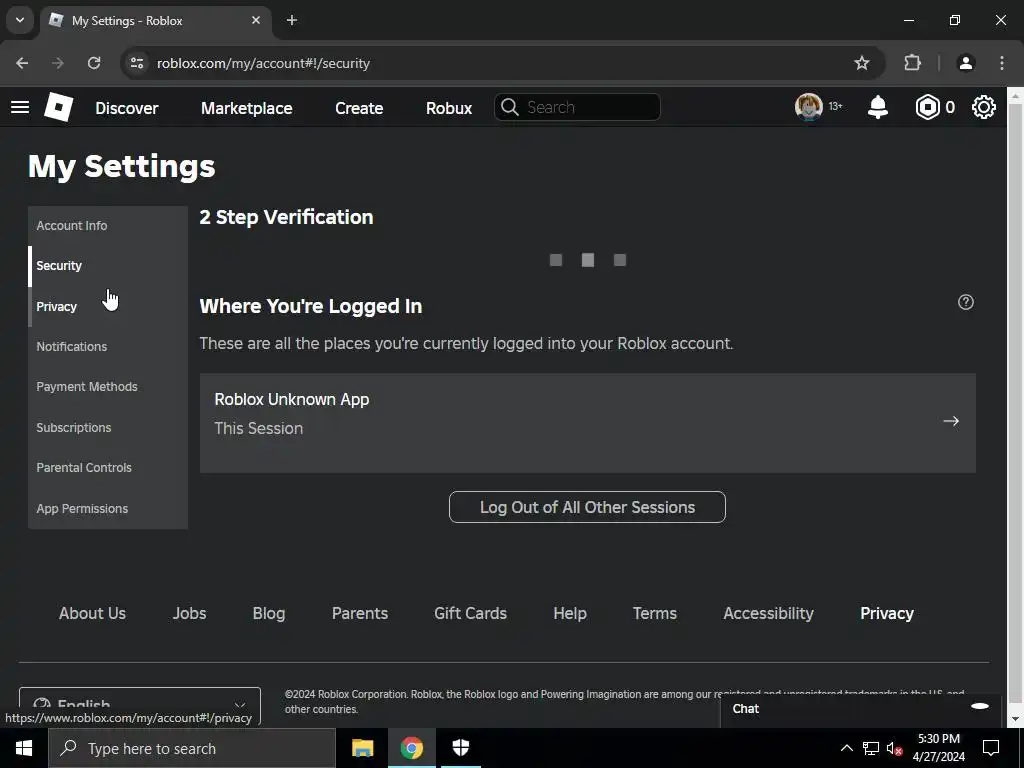Click the arrow on Roblox Unknown App session
This screenshot has height=768, width=1024.
point(951,421)
